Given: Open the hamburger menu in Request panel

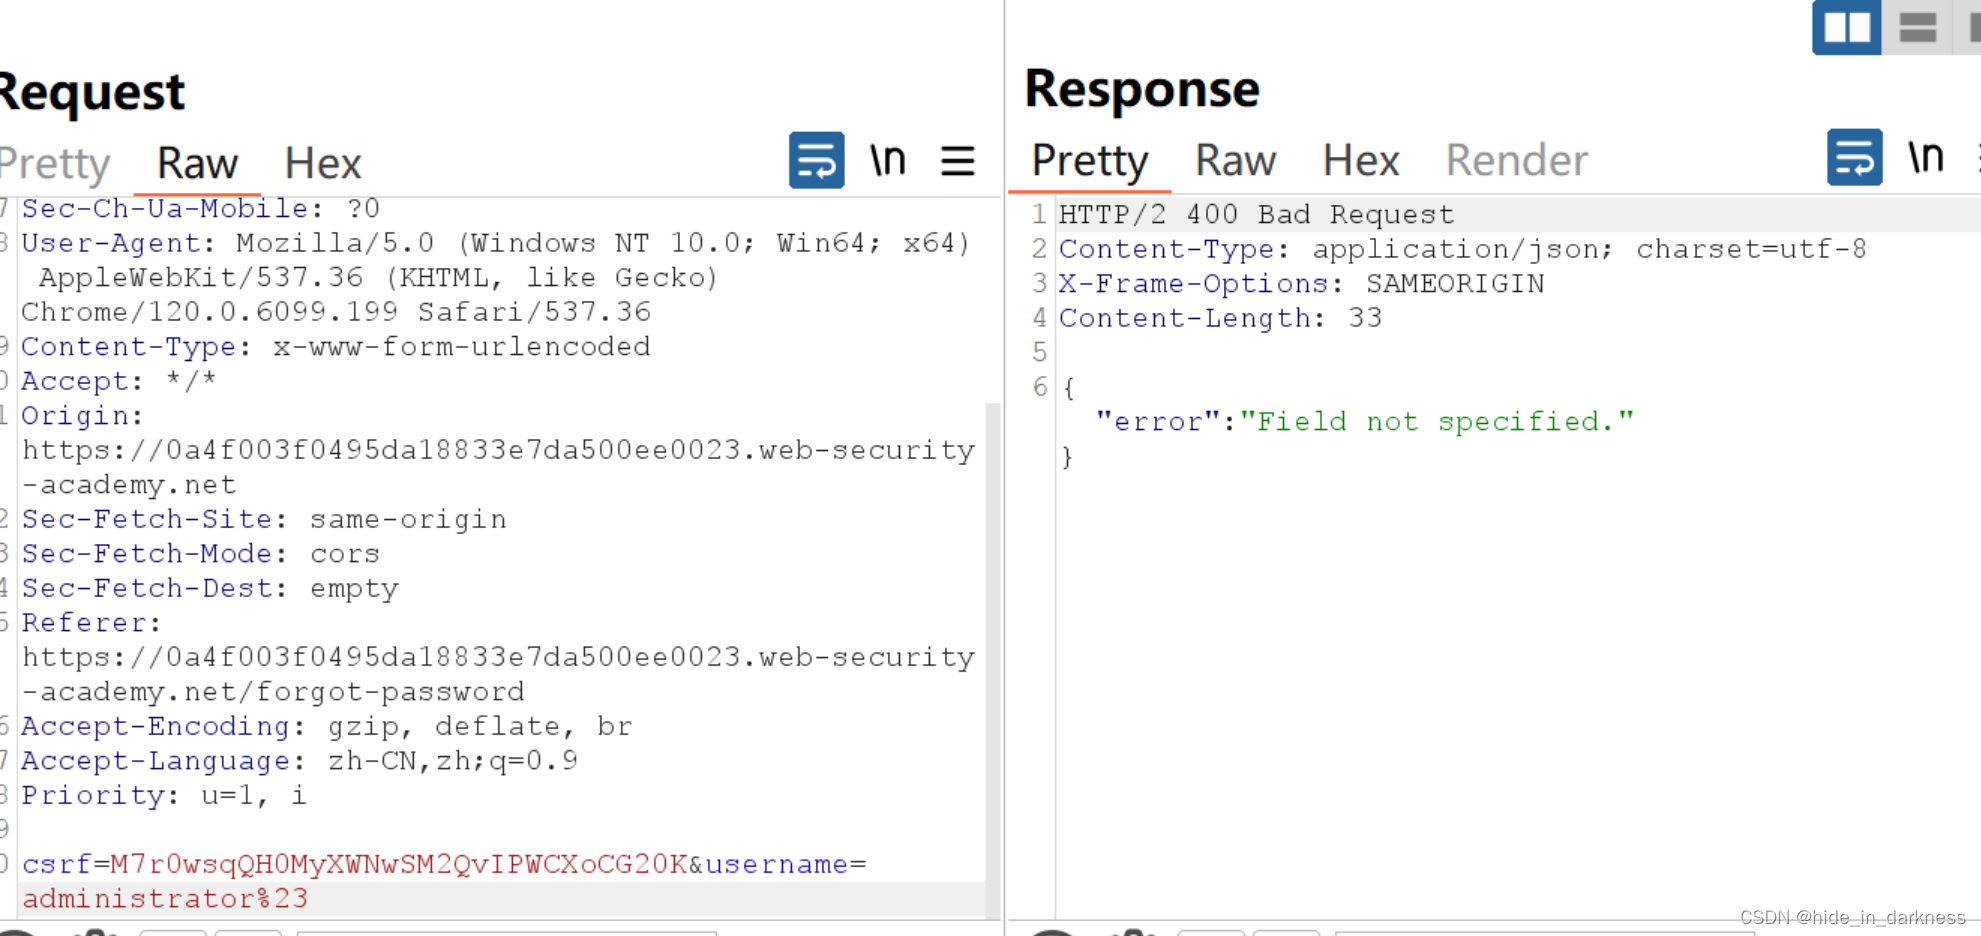Looking at the screenshot, I should click(957, 160).
